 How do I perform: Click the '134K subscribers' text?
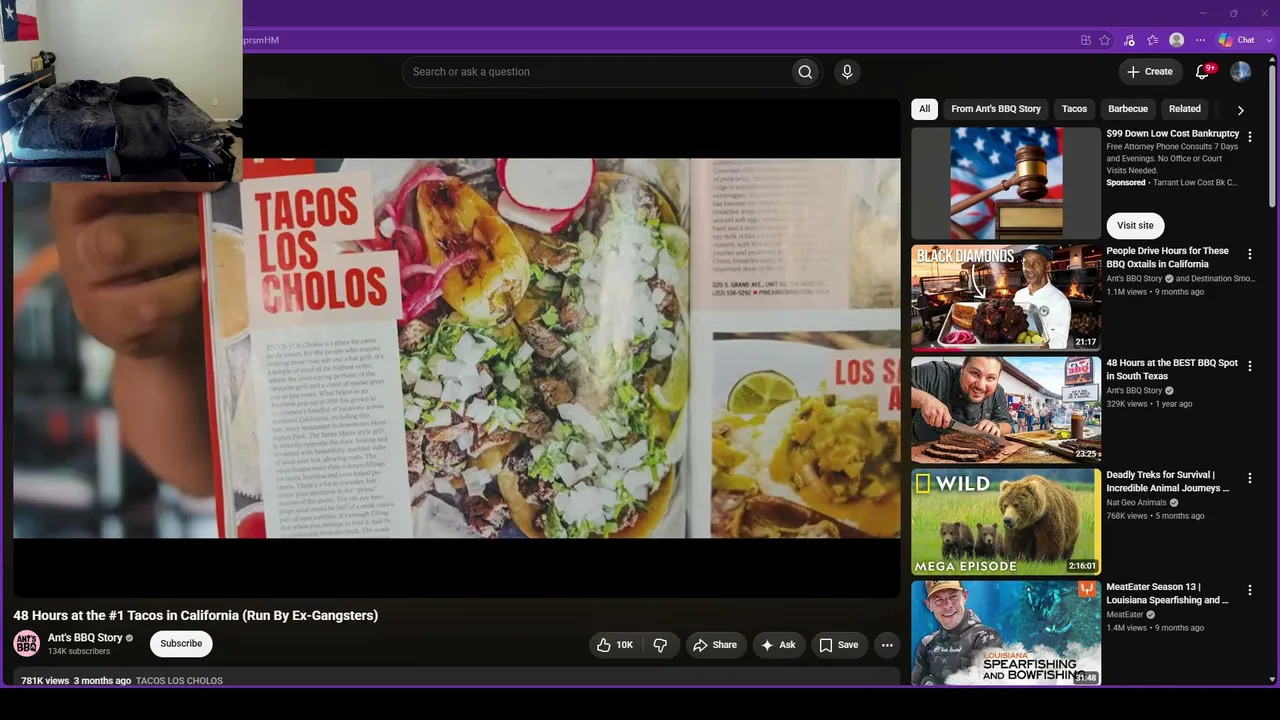click(79, 652)
